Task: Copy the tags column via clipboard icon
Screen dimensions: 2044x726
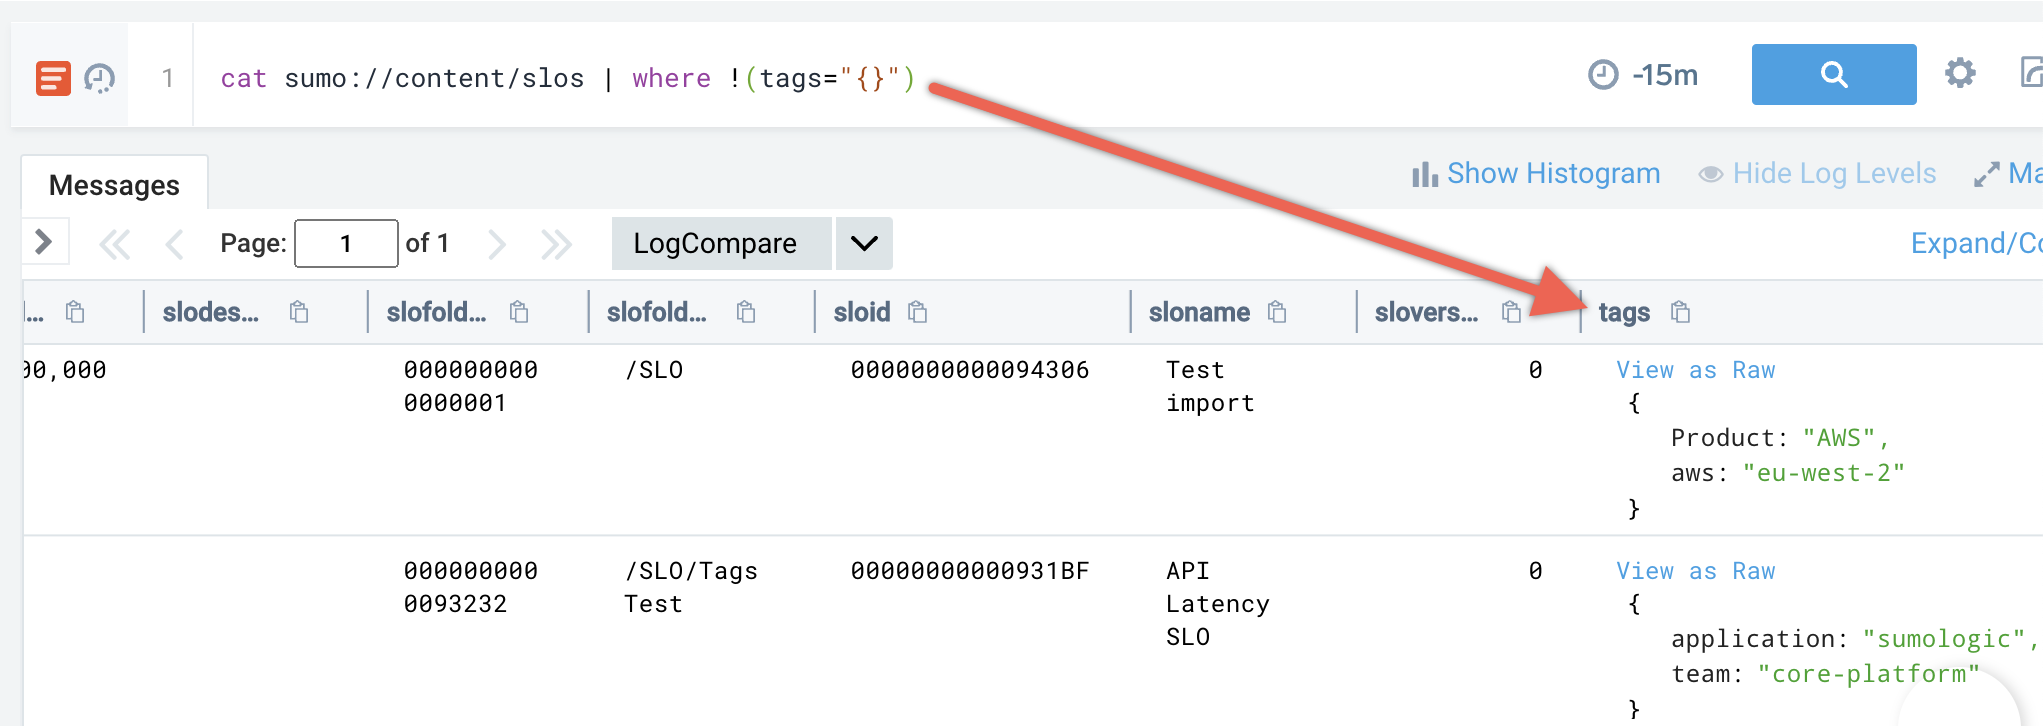Action: [1680, 313]
